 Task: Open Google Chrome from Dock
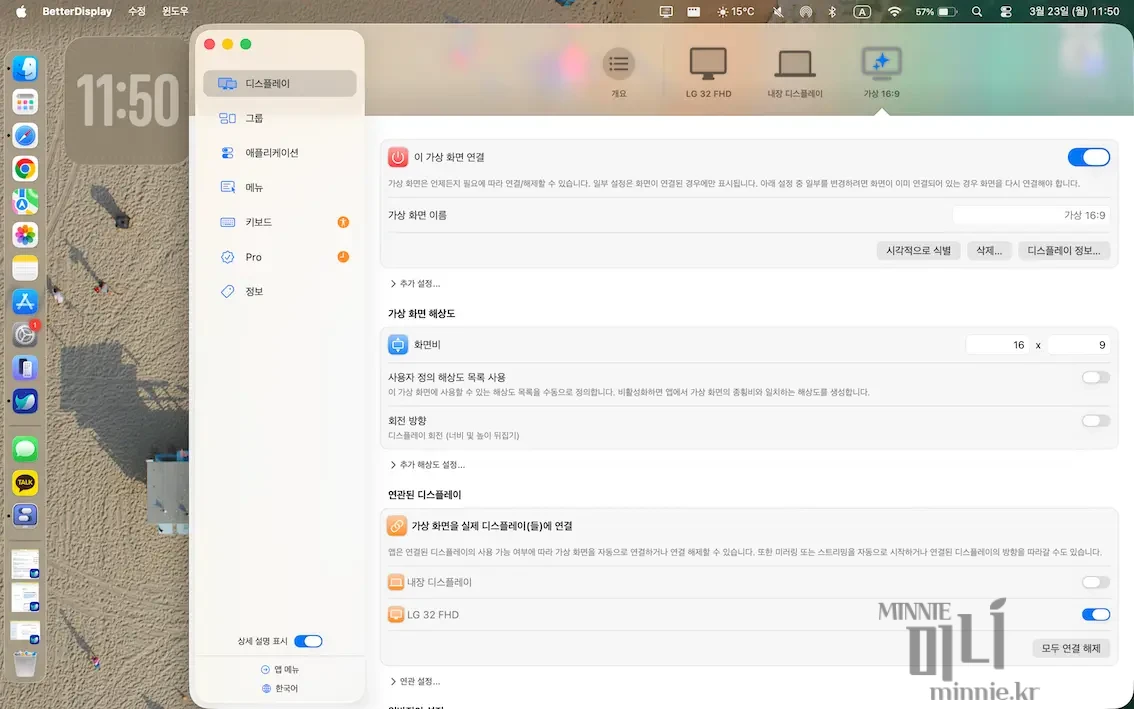(25, 169)
